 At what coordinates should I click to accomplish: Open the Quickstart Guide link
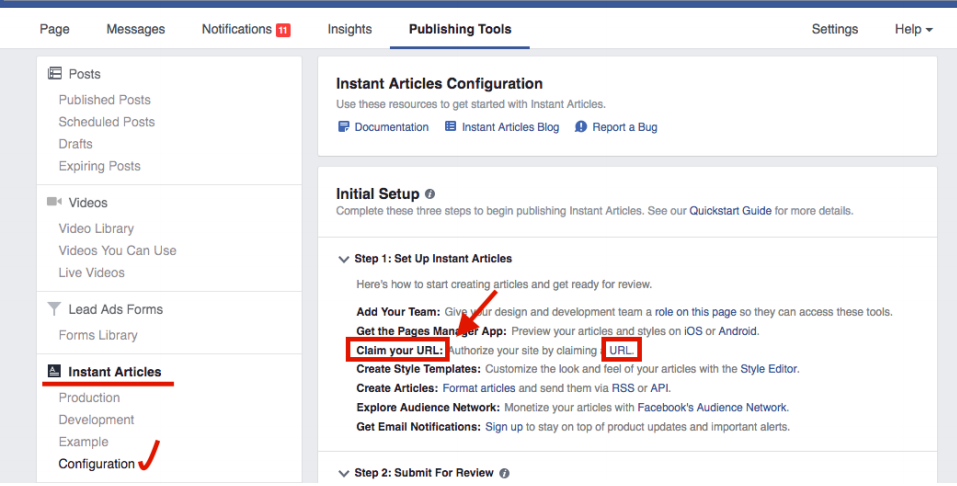click(731, 211)
